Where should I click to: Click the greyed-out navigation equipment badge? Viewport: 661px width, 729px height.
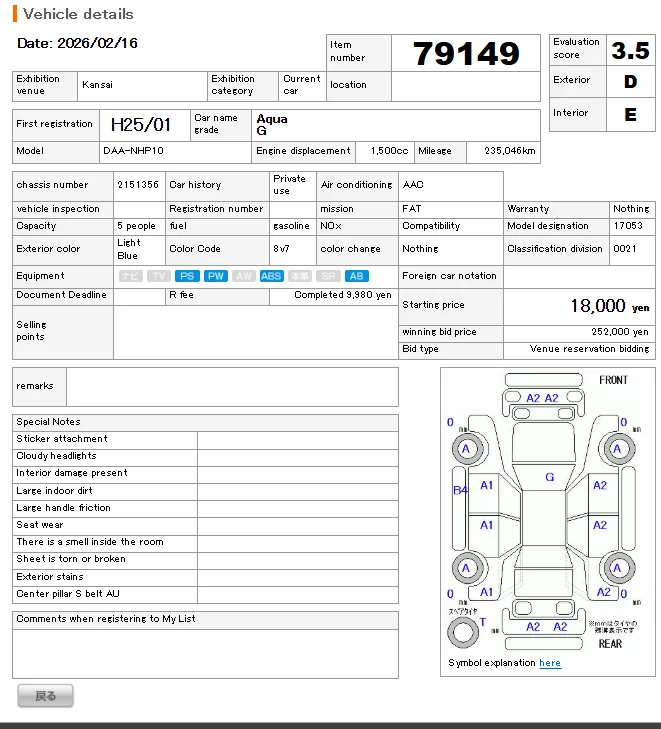tap(130, 276)
